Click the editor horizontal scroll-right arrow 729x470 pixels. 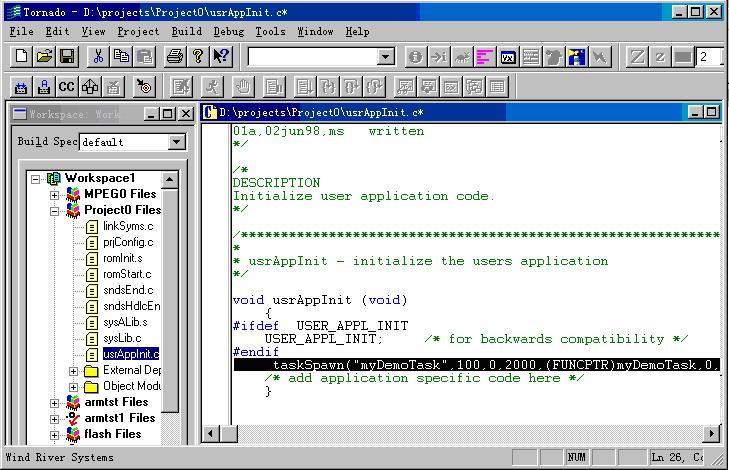[x=711, y=434]
